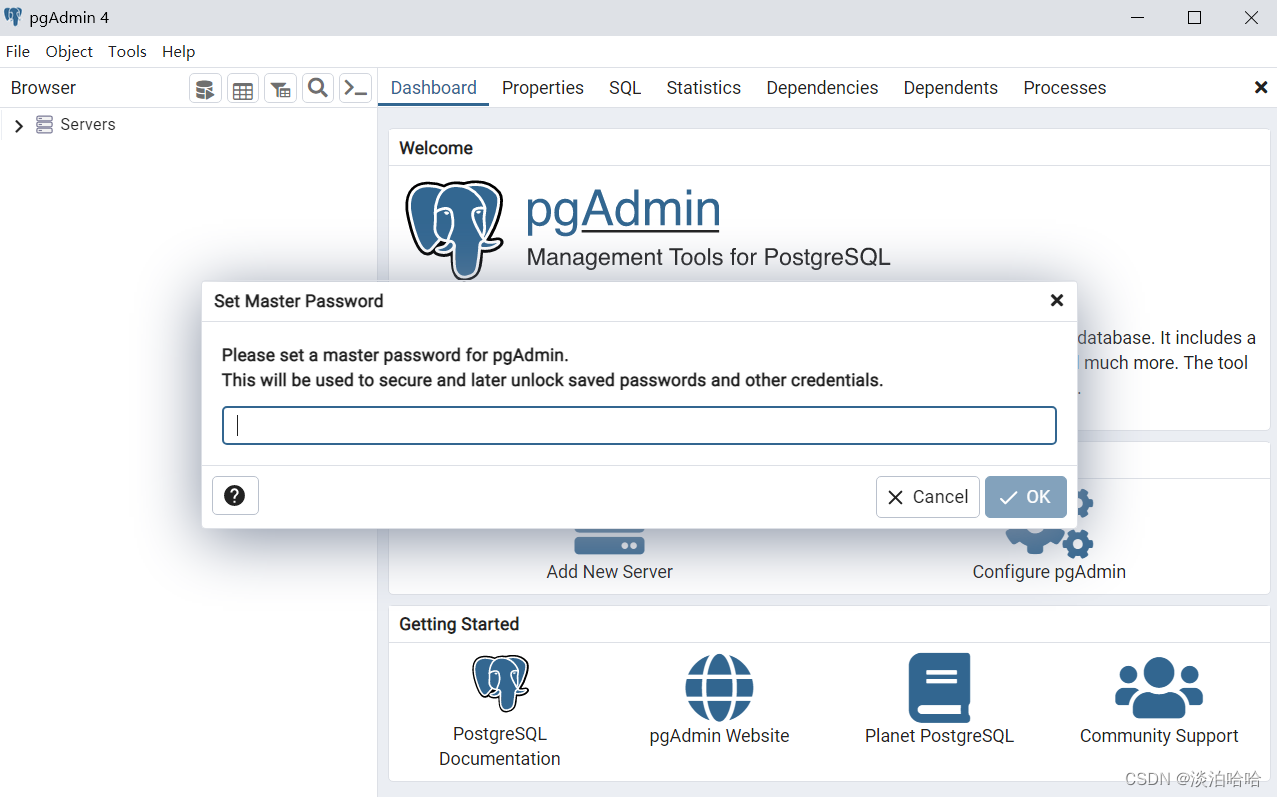The image size is (1277, 797).
Task: Open the View Data table icon
Action: click(242, 88)
